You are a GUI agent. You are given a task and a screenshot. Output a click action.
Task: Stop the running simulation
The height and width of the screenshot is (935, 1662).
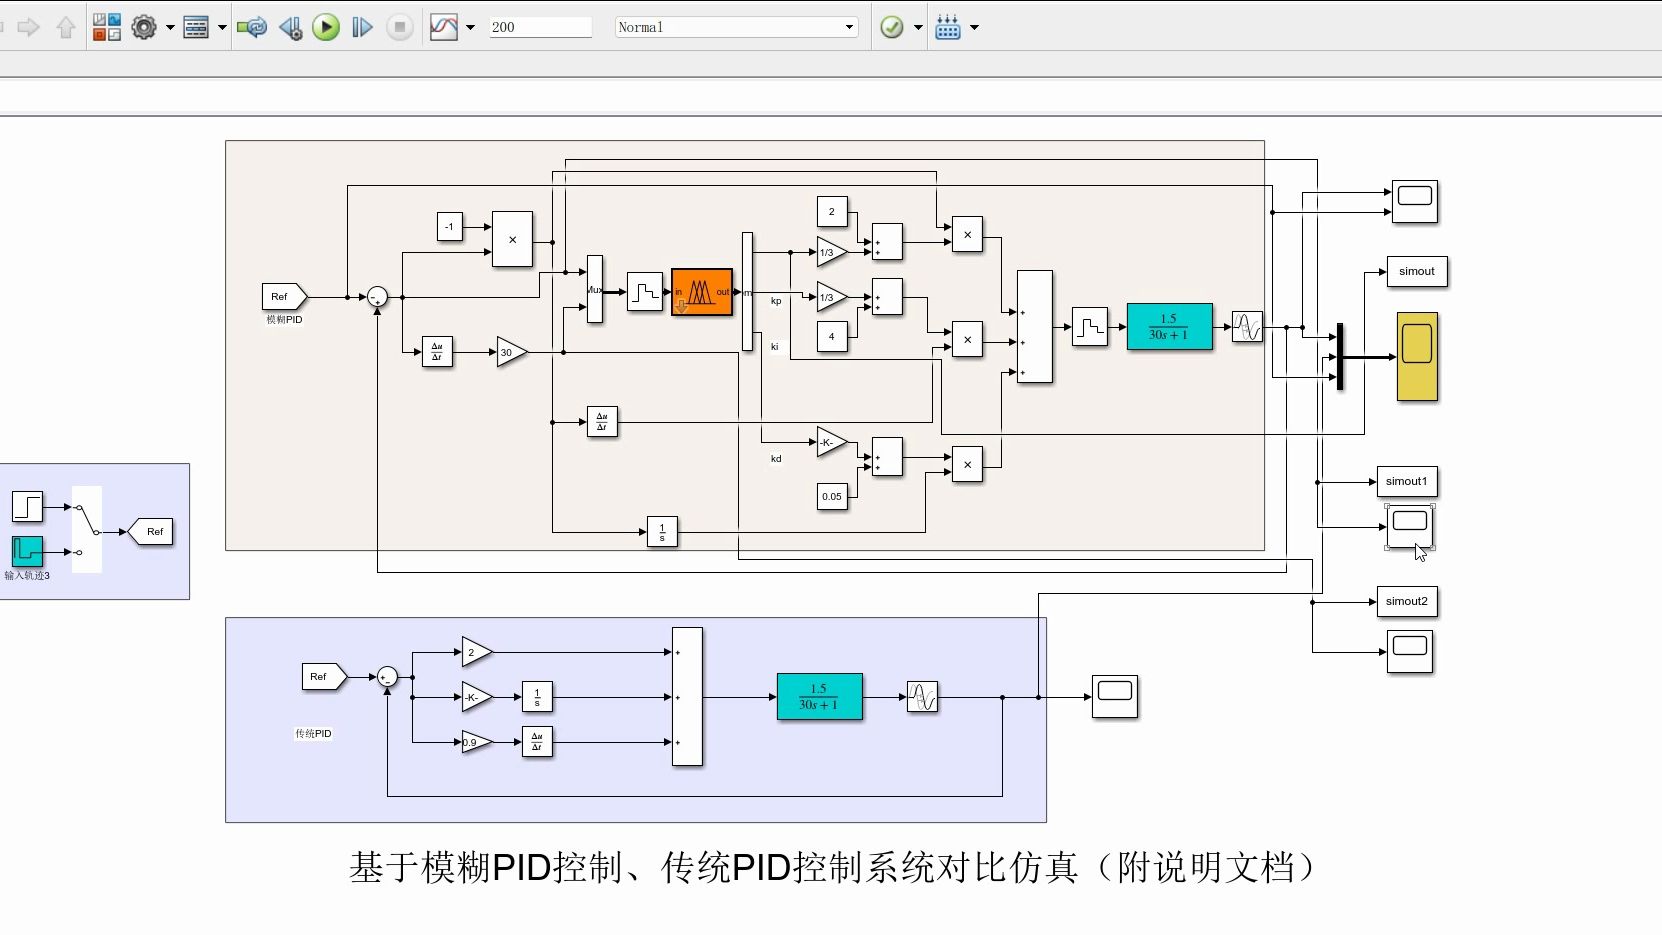pos(399,27)
